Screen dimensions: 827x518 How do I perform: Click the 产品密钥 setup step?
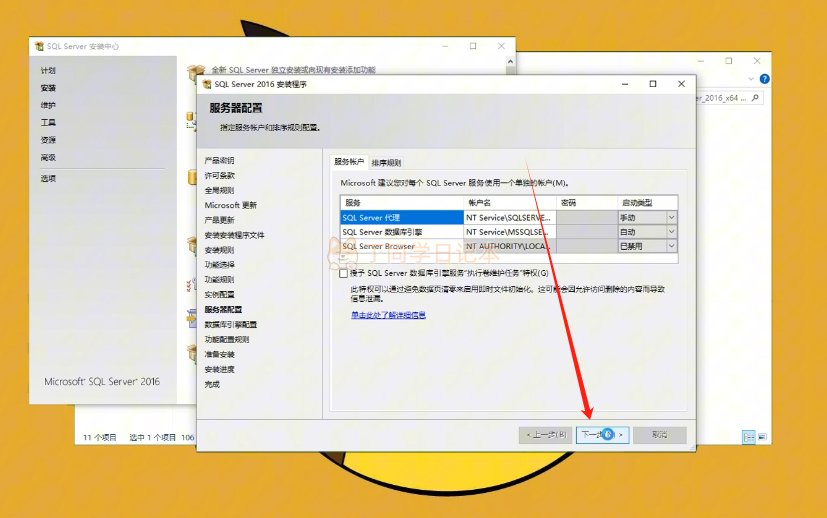[219, 160]
